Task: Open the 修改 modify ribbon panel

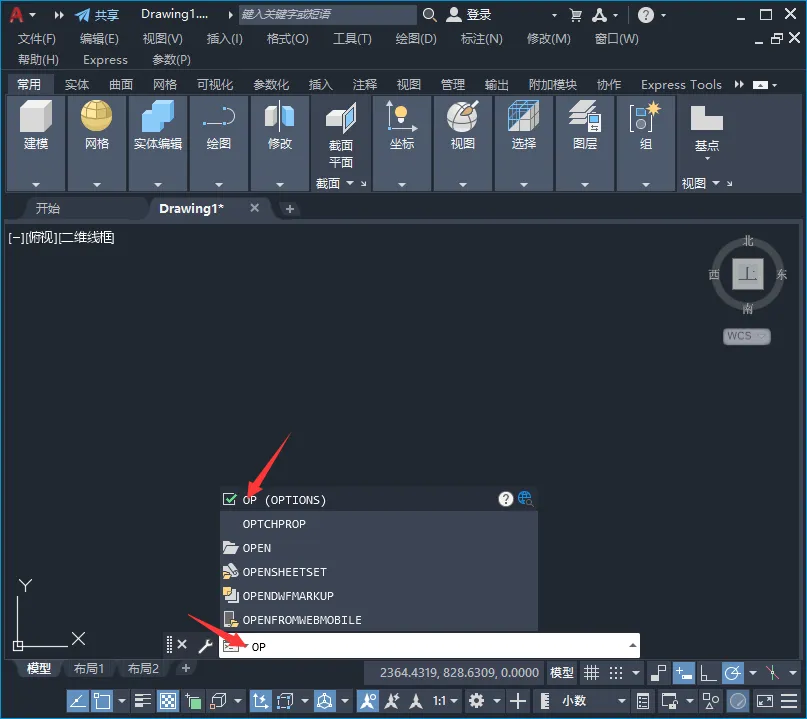Action: tap(279, 143)
